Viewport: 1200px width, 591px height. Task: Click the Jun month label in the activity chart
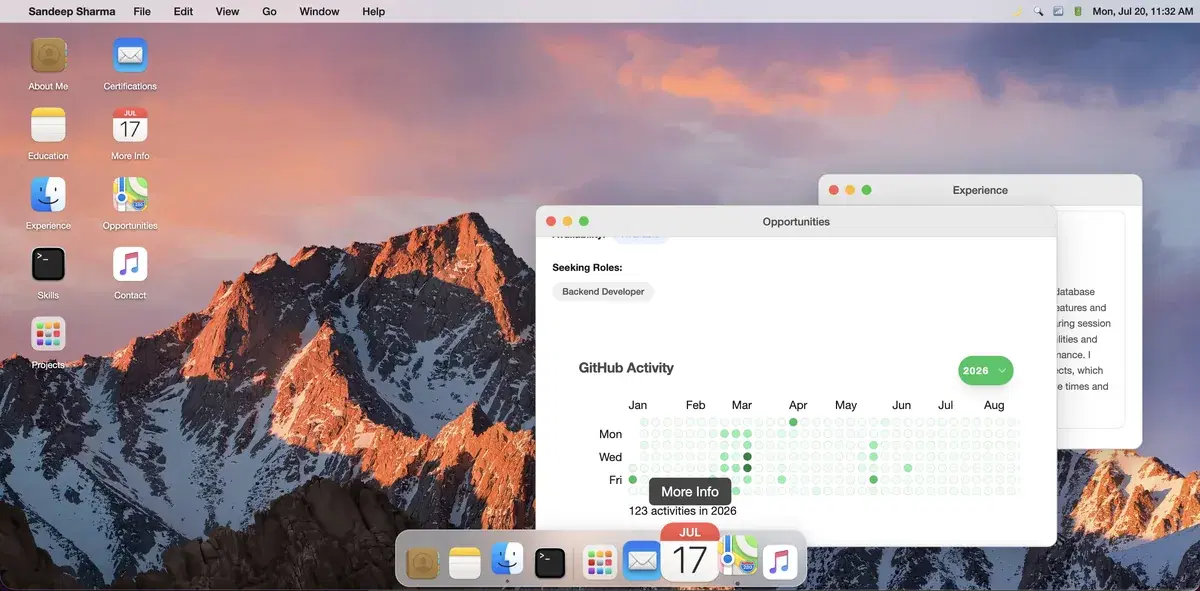(901, 405)
